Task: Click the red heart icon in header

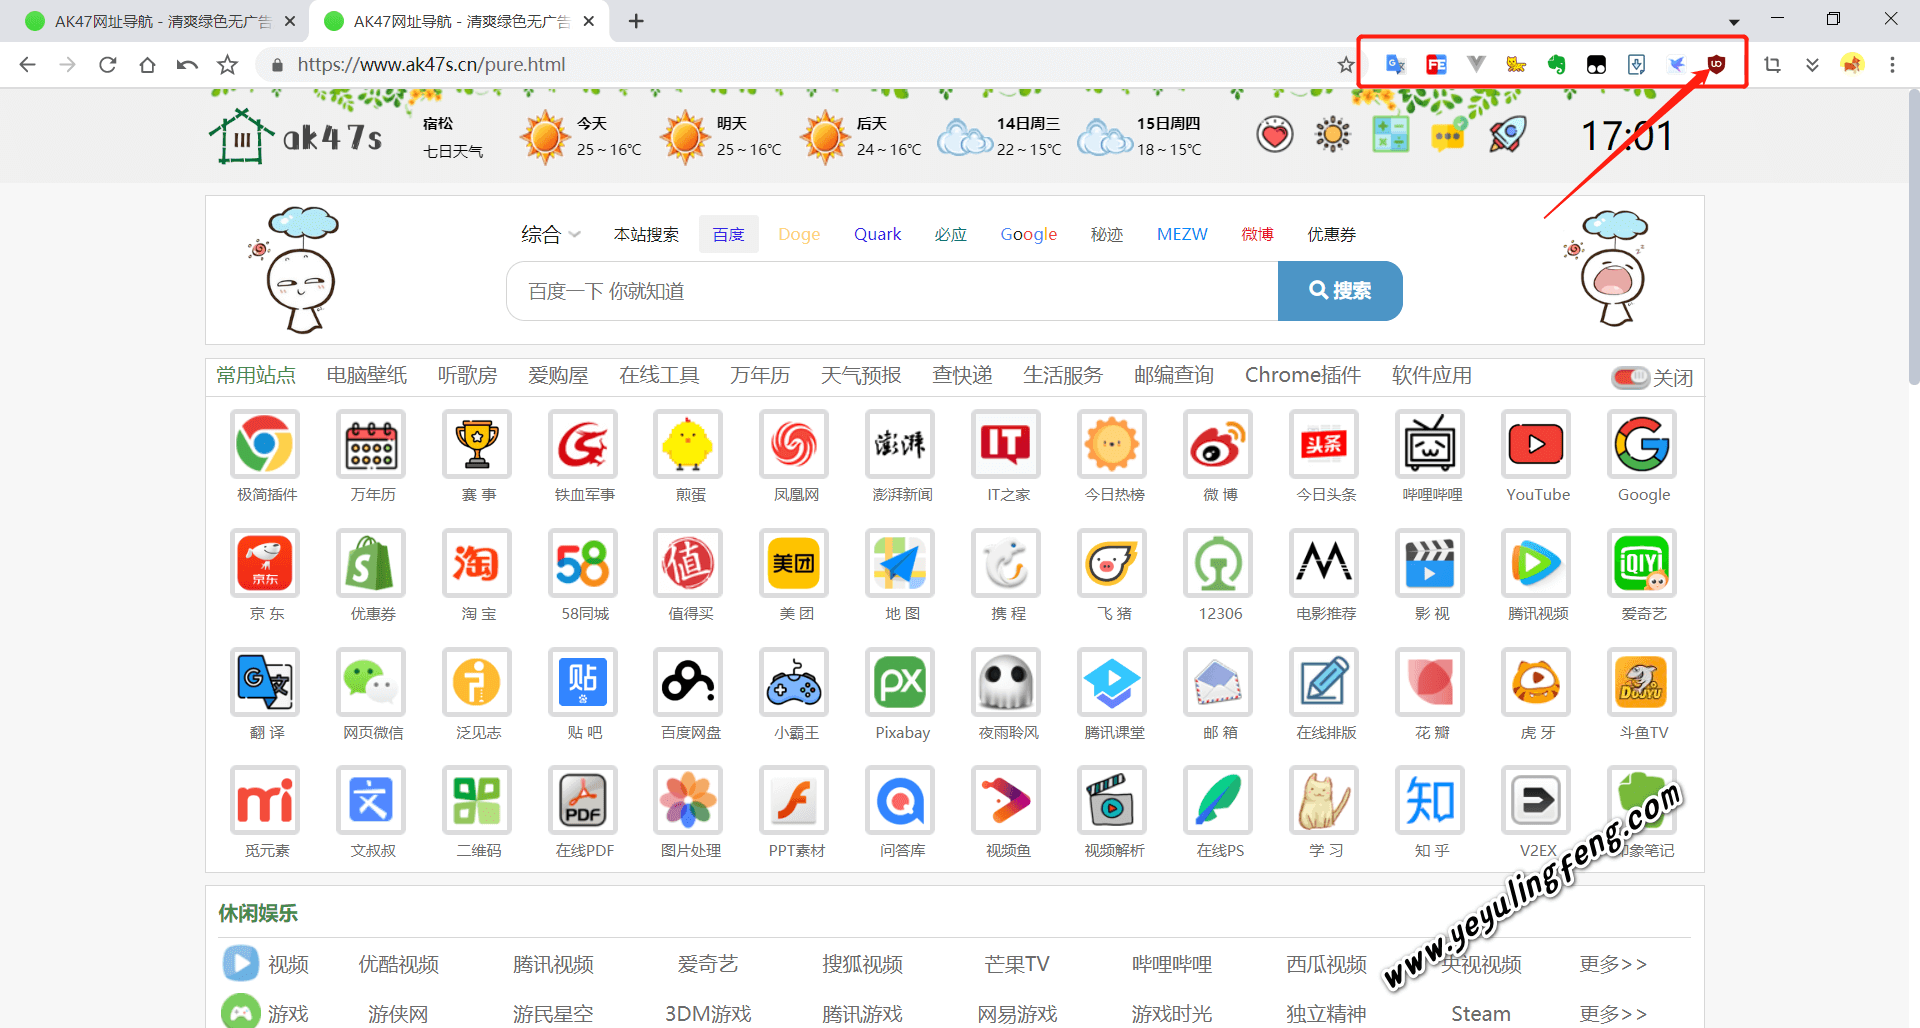Action: (x=1275, y=134)
